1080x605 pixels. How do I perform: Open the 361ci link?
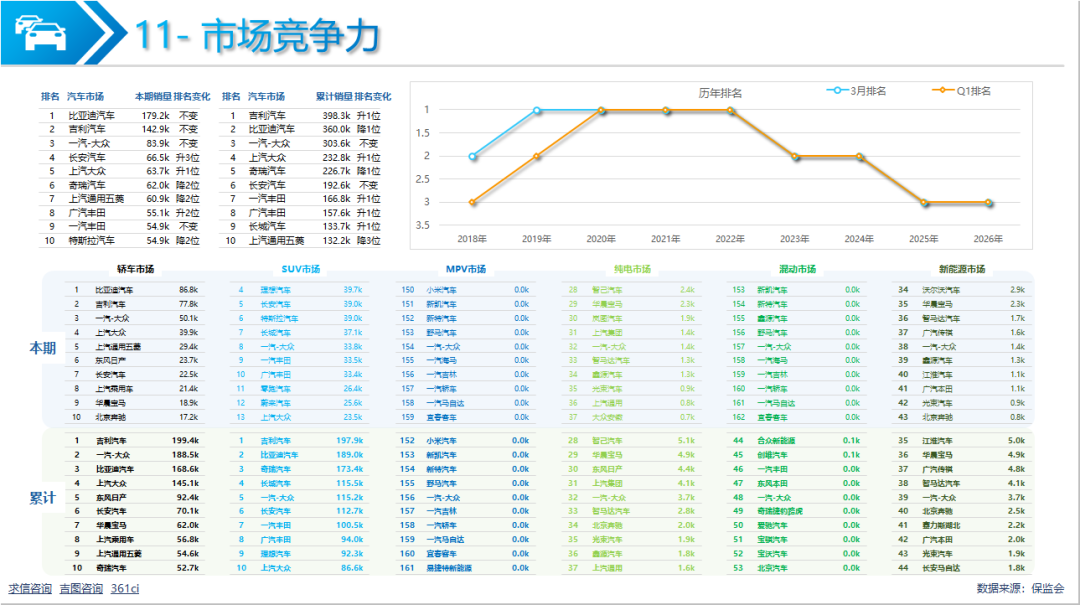(125, 588)
